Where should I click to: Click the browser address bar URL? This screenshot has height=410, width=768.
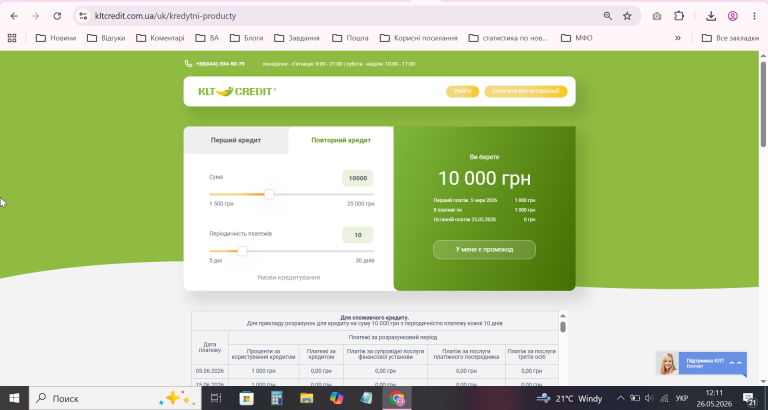tap(166, 16)
